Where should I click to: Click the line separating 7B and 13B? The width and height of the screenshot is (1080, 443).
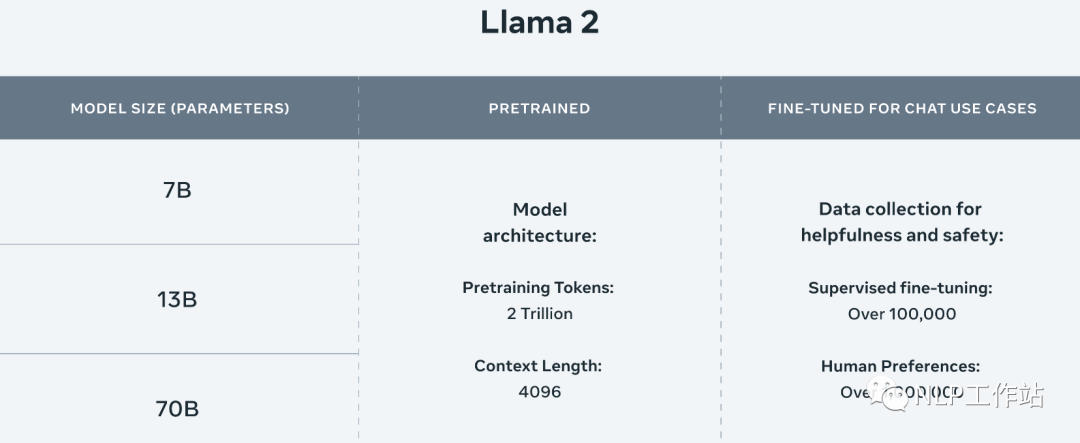[x=178, y=244]
